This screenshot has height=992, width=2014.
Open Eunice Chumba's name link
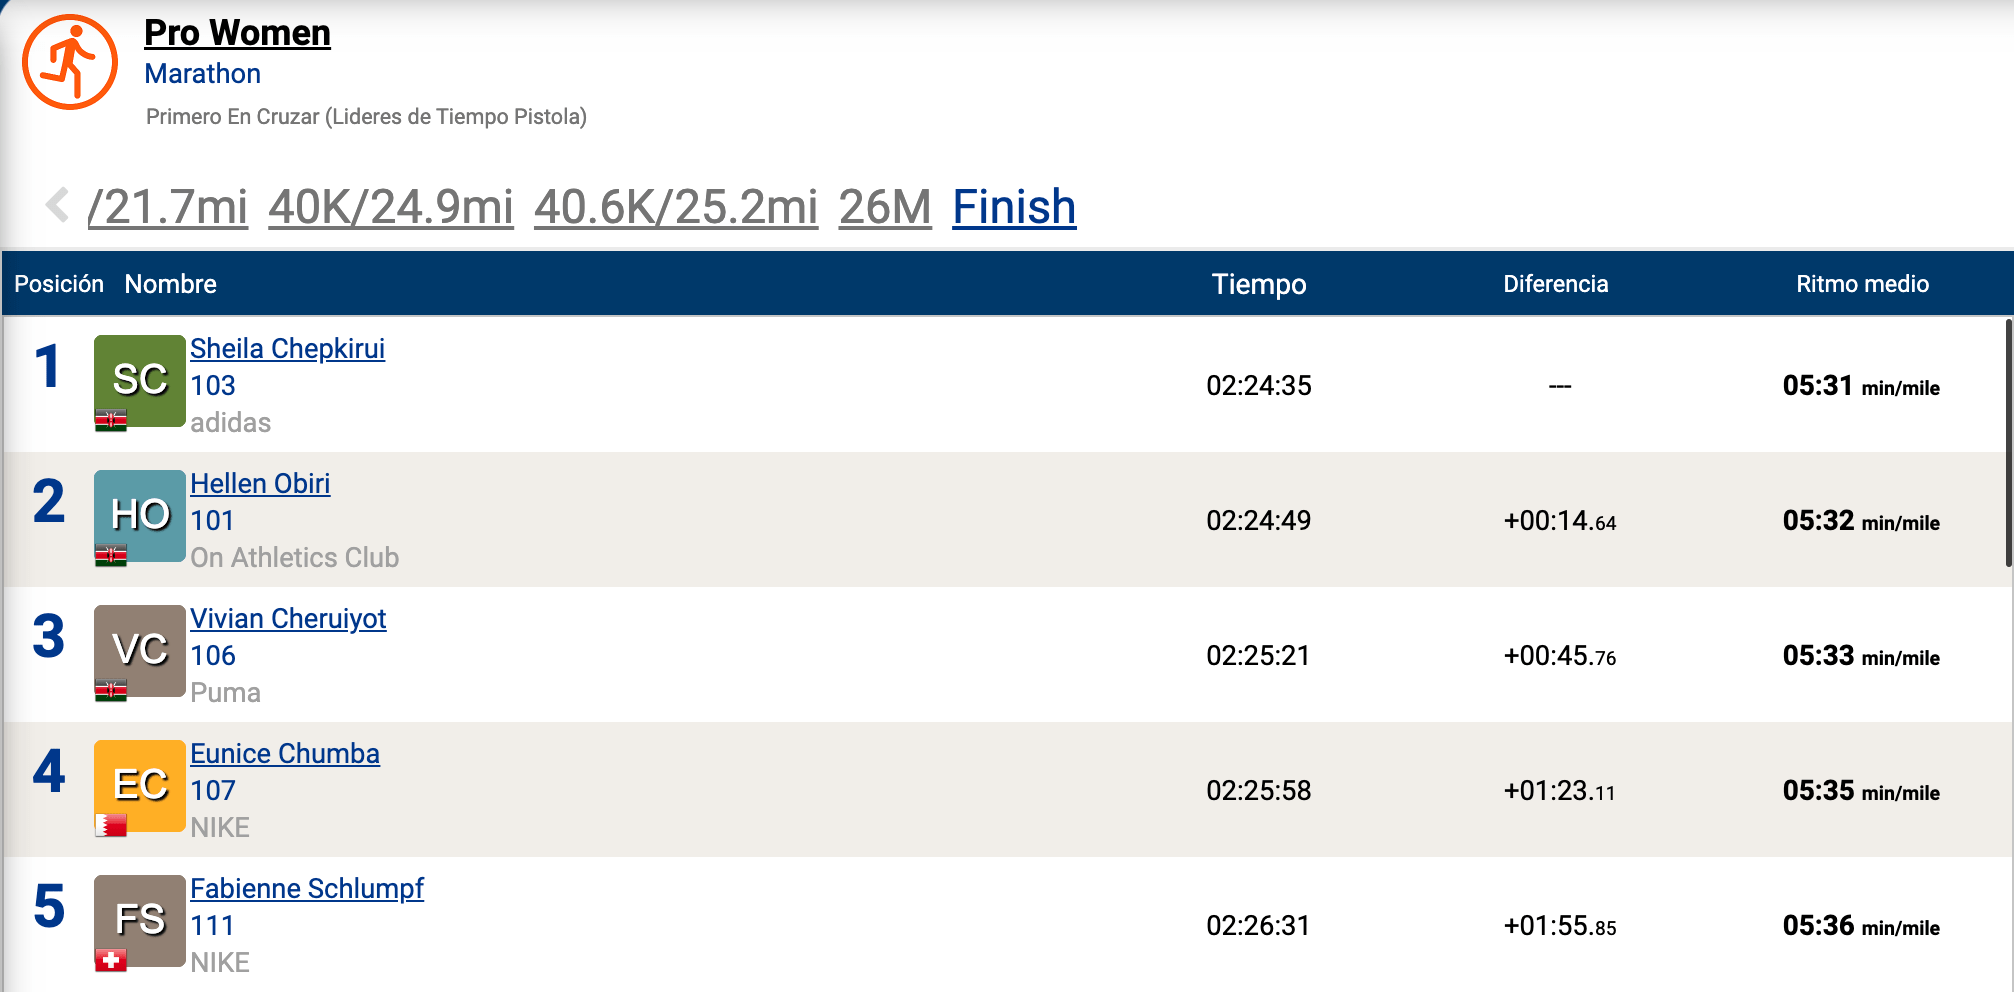pos(285,754)
